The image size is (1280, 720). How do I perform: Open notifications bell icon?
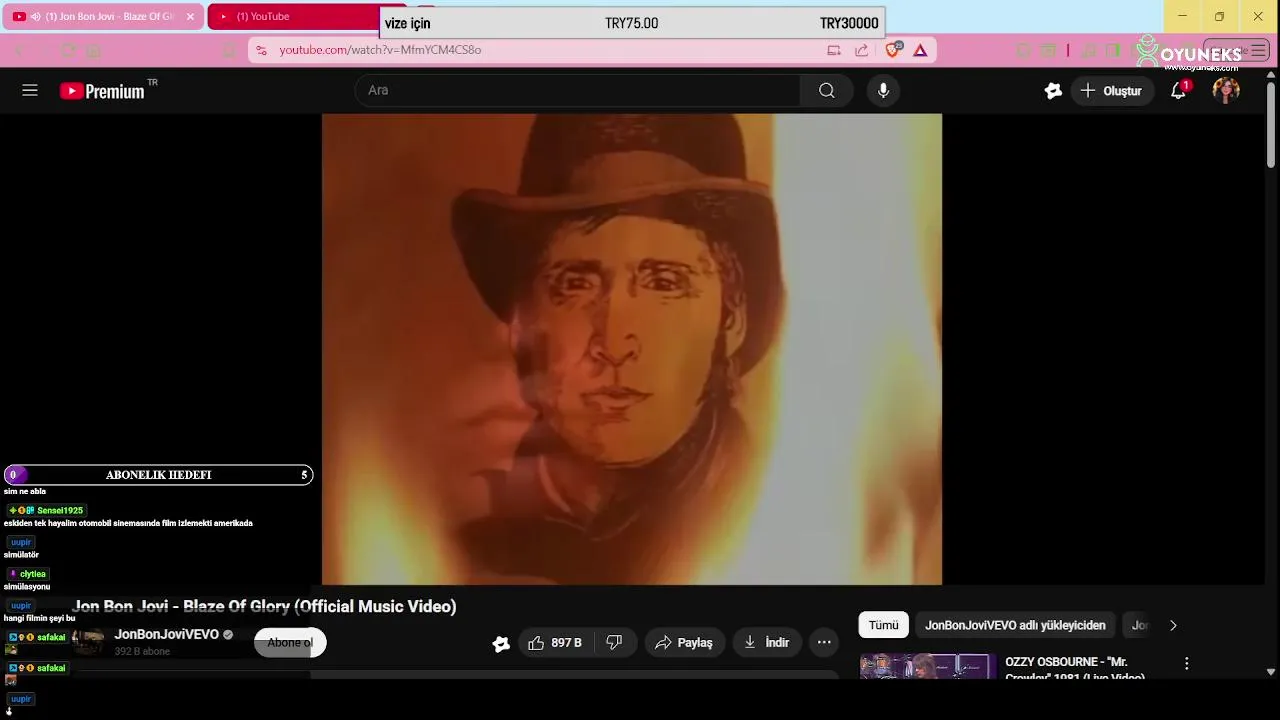tap(1180, 90)
